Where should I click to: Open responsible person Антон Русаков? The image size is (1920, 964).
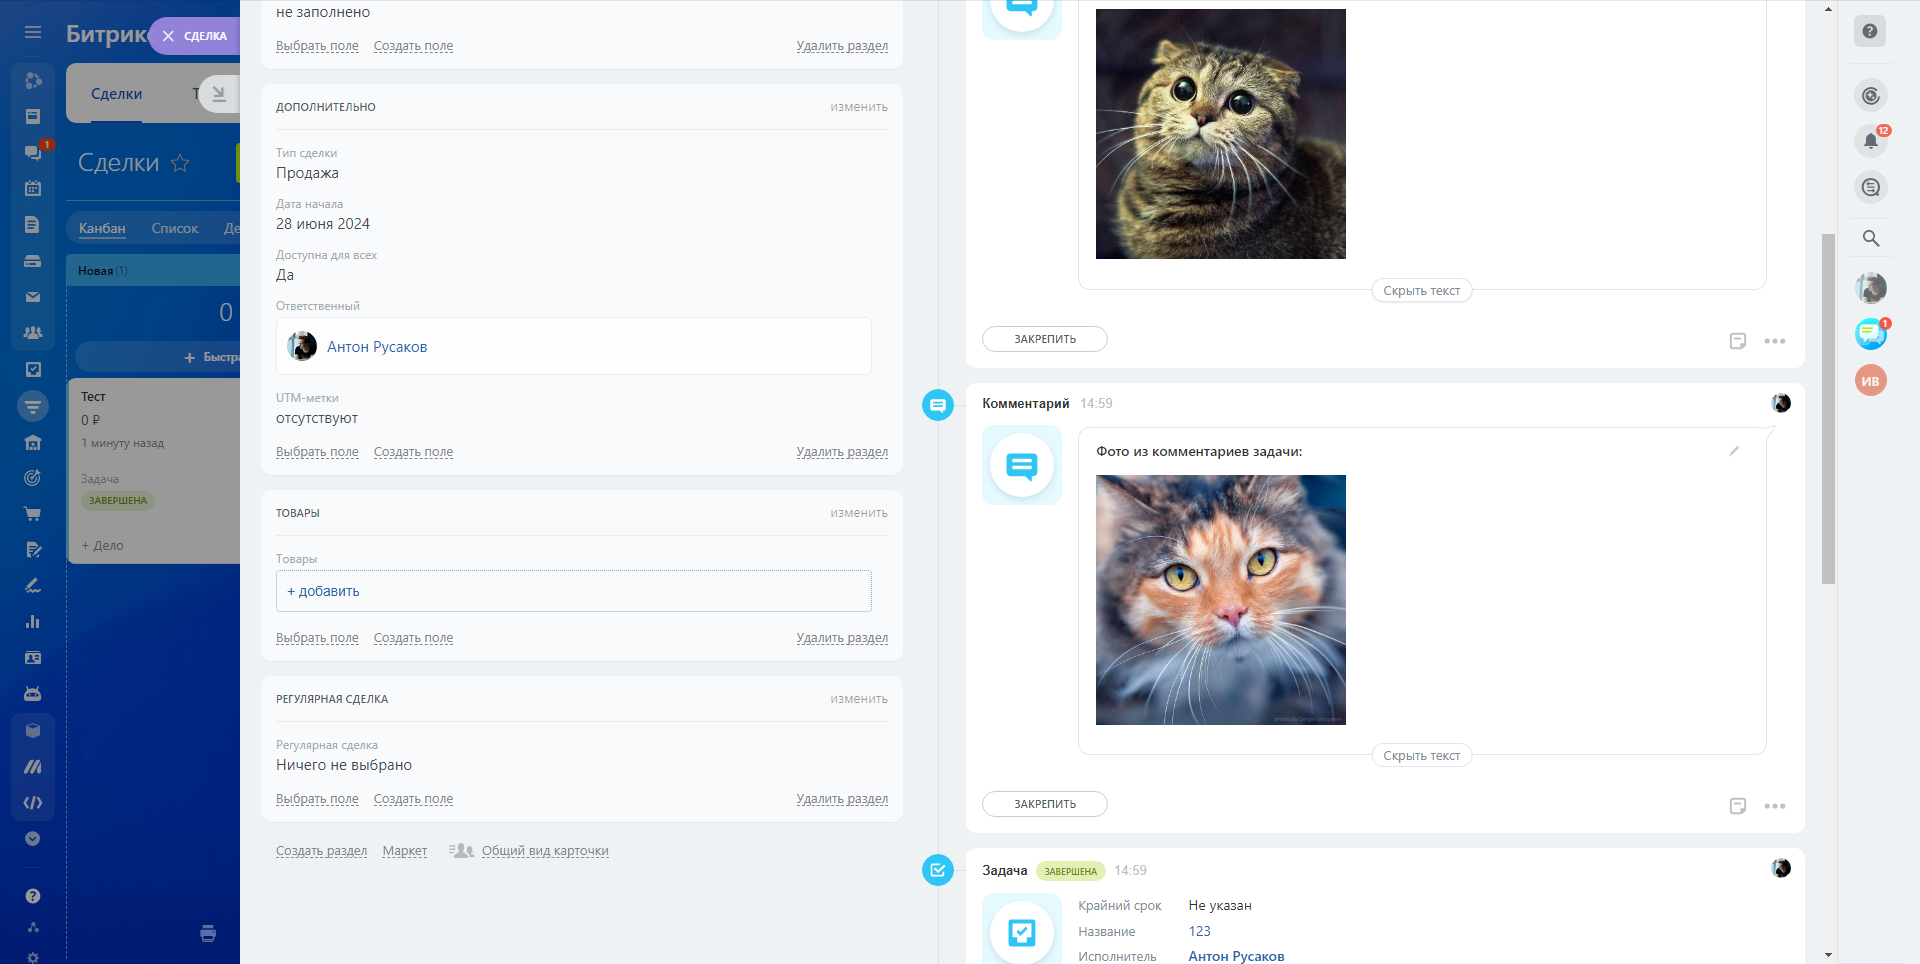377,347
